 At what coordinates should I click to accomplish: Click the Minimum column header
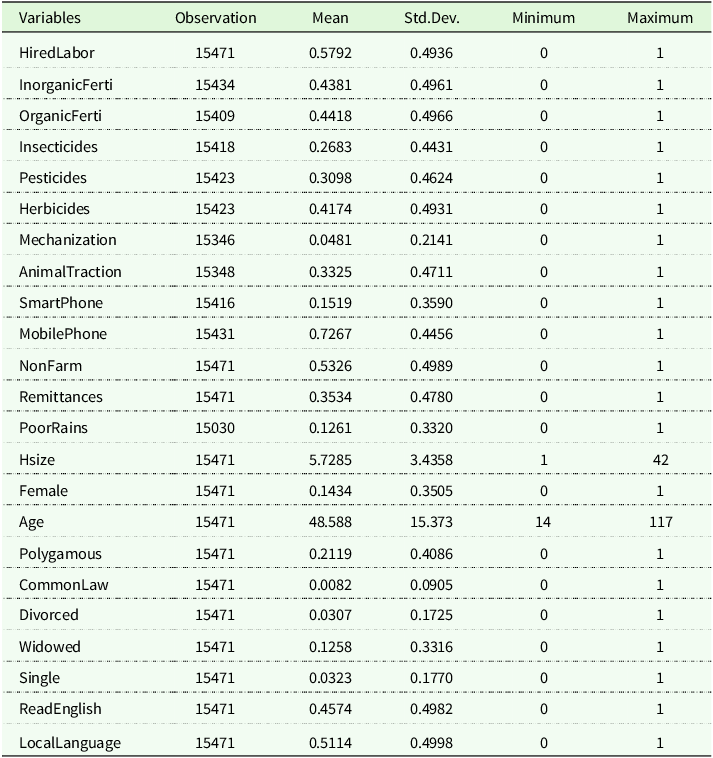pos(543,18)
